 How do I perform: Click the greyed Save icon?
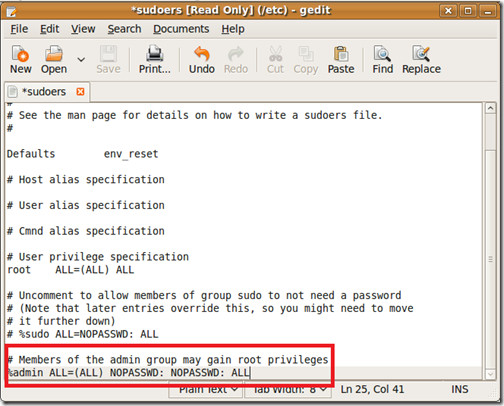[108, 54]
